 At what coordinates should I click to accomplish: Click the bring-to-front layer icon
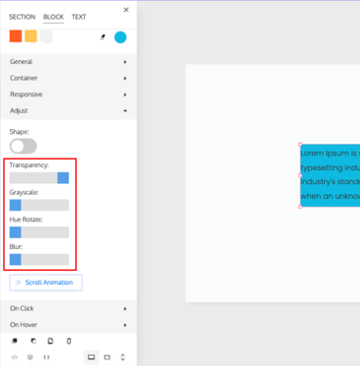click(x=15, y=341)
